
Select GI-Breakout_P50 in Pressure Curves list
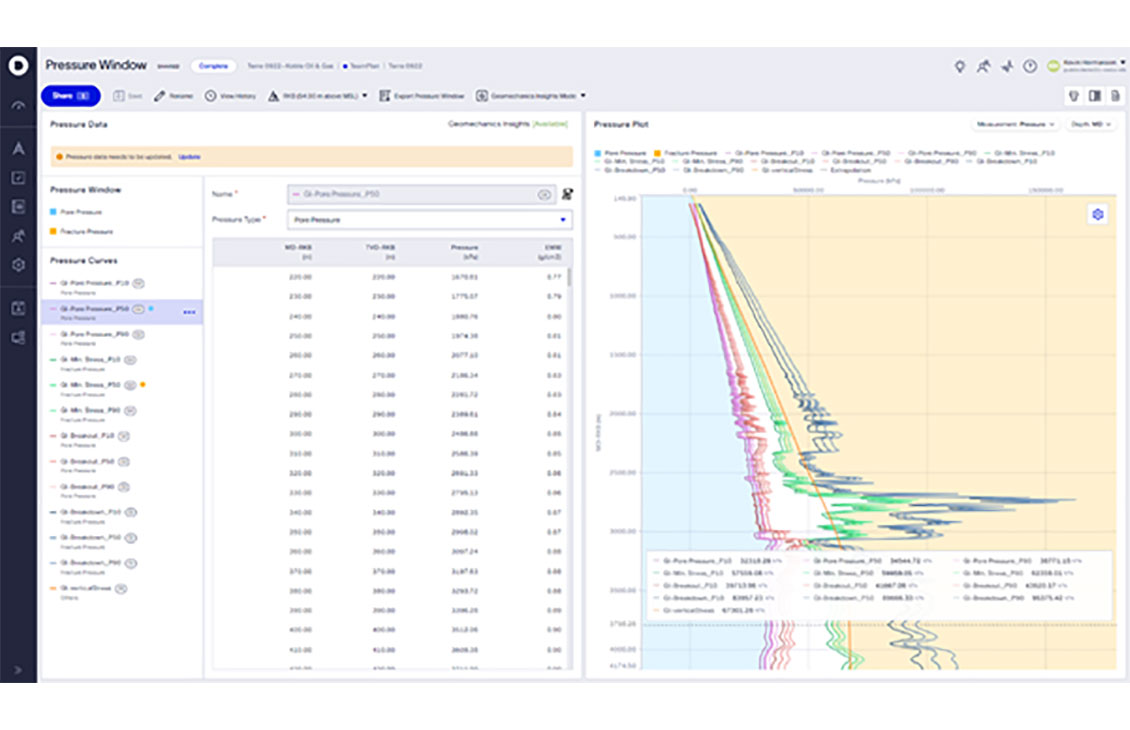coord(86,461)
